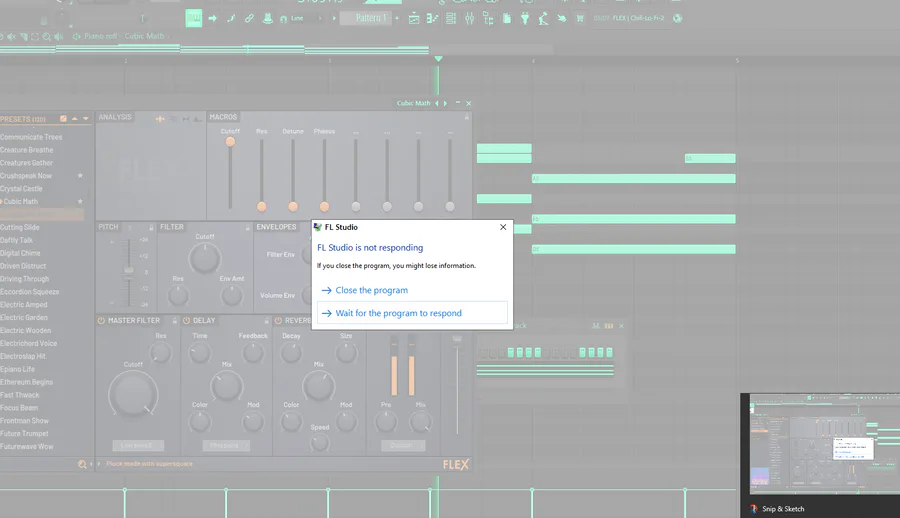
Task: Toggle the magnet snap icon beside Line
Action: click(x=284, y=19)
